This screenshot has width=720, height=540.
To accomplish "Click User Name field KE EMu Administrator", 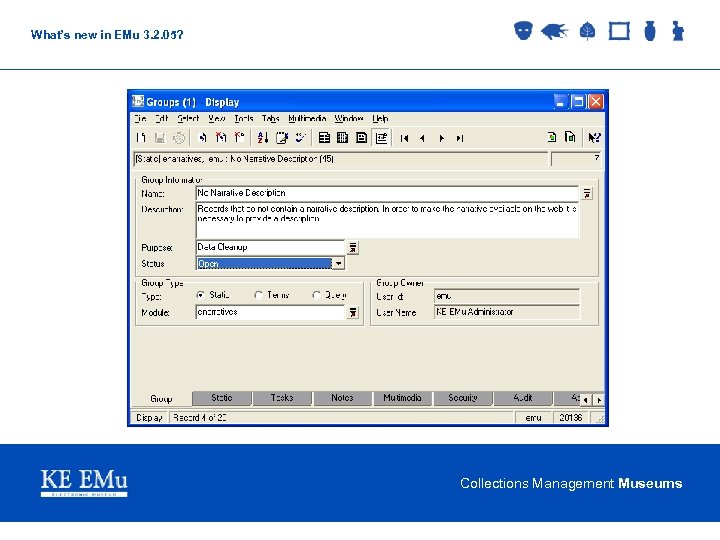I will (506, 312).
